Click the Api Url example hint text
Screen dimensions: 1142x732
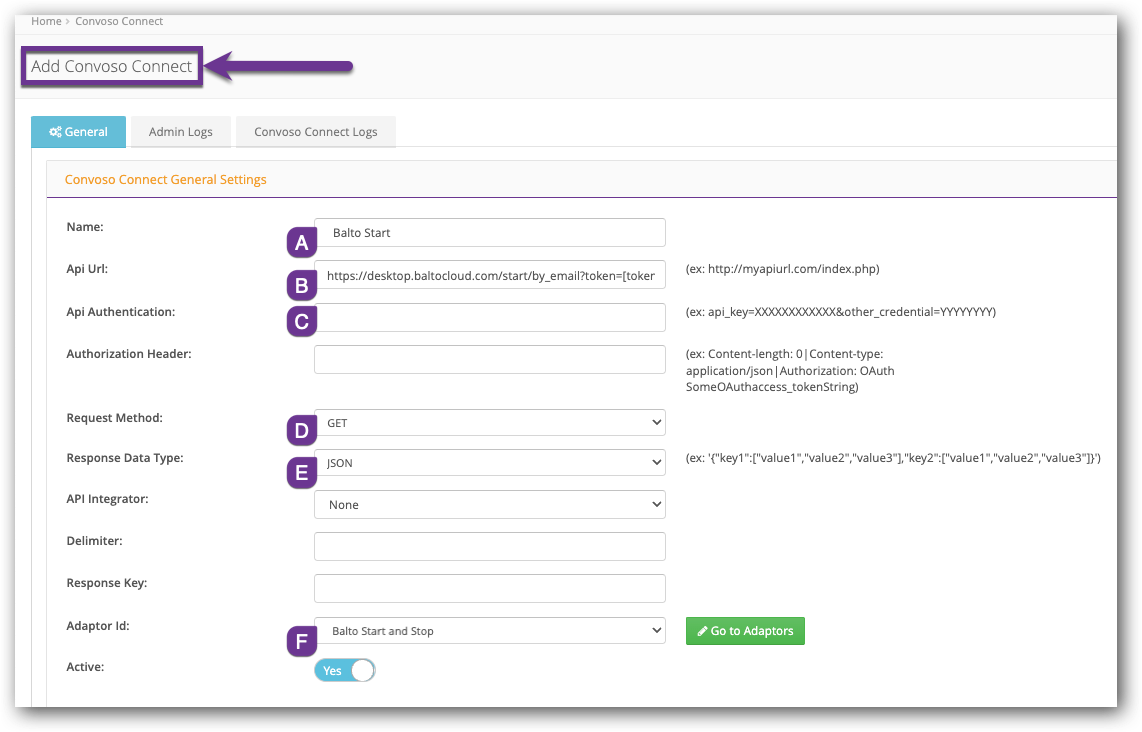pyautogui.click(x=782, y=269)
